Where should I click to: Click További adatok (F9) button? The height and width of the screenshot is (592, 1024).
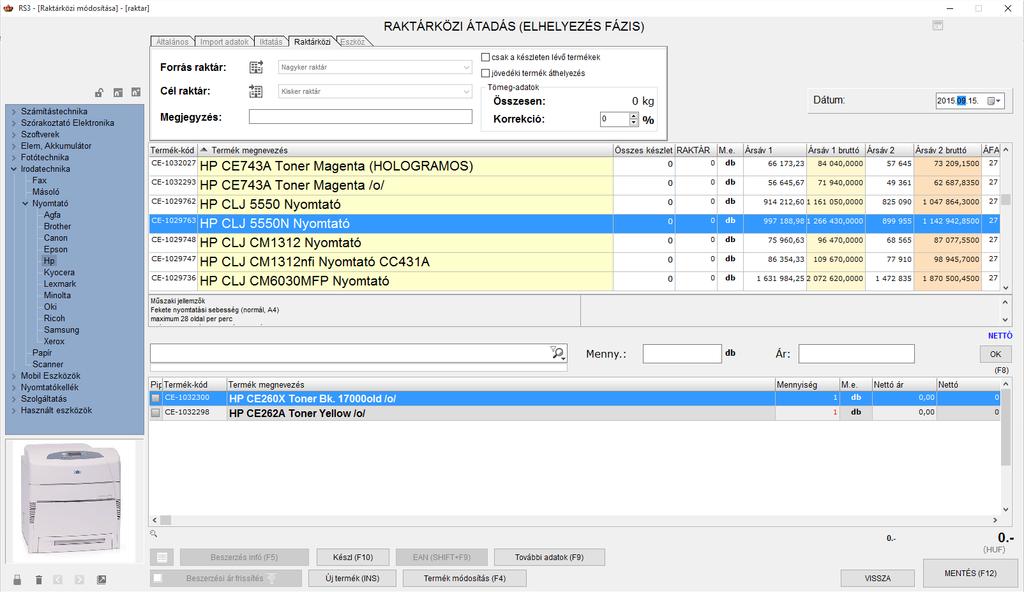[x=549, y=557]
